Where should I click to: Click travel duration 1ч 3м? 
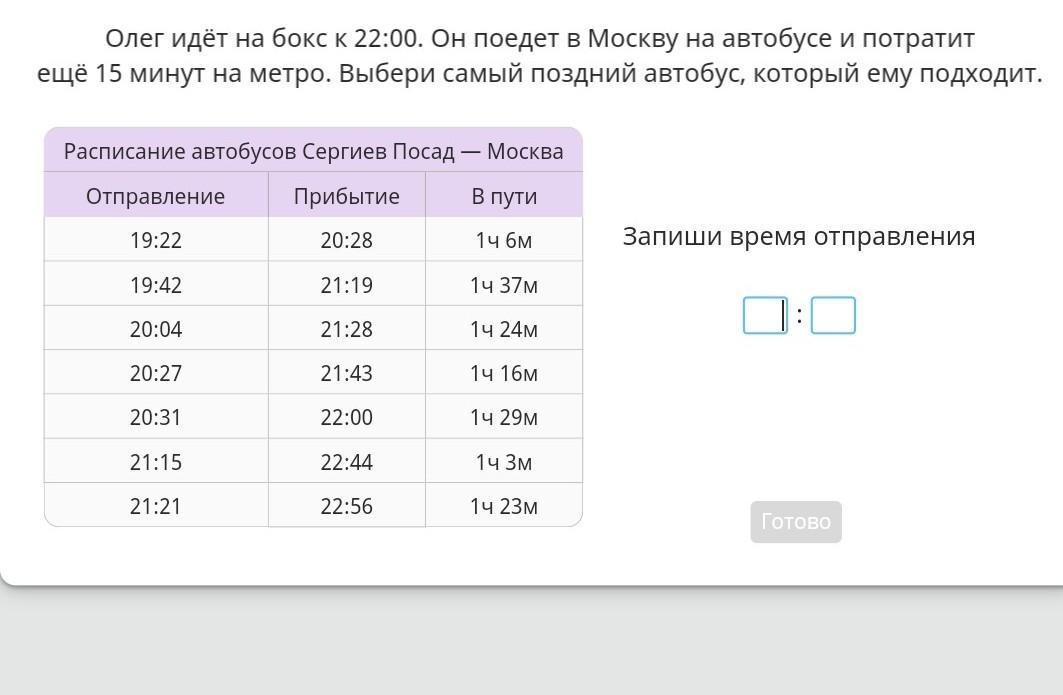click(504, 462)
